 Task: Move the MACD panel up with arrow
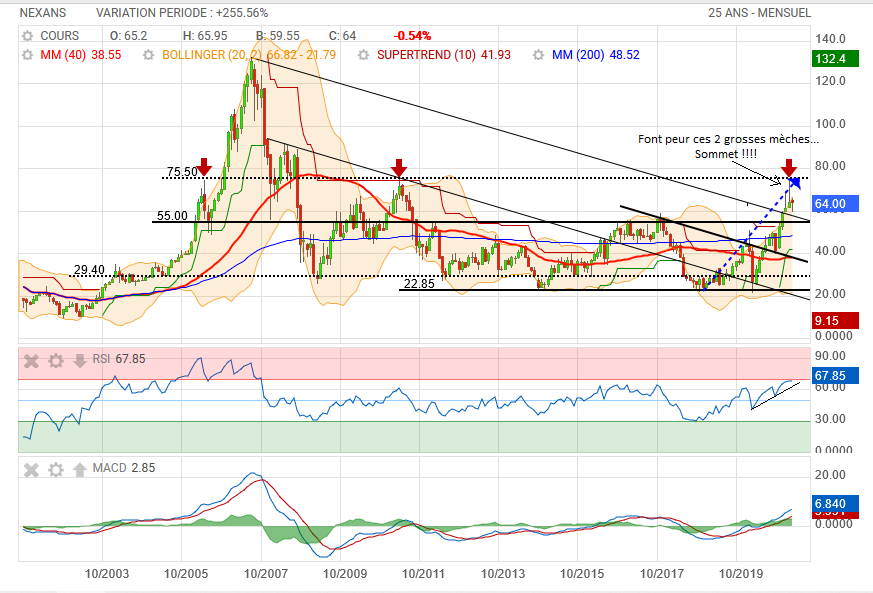click(x=80, y=470)
